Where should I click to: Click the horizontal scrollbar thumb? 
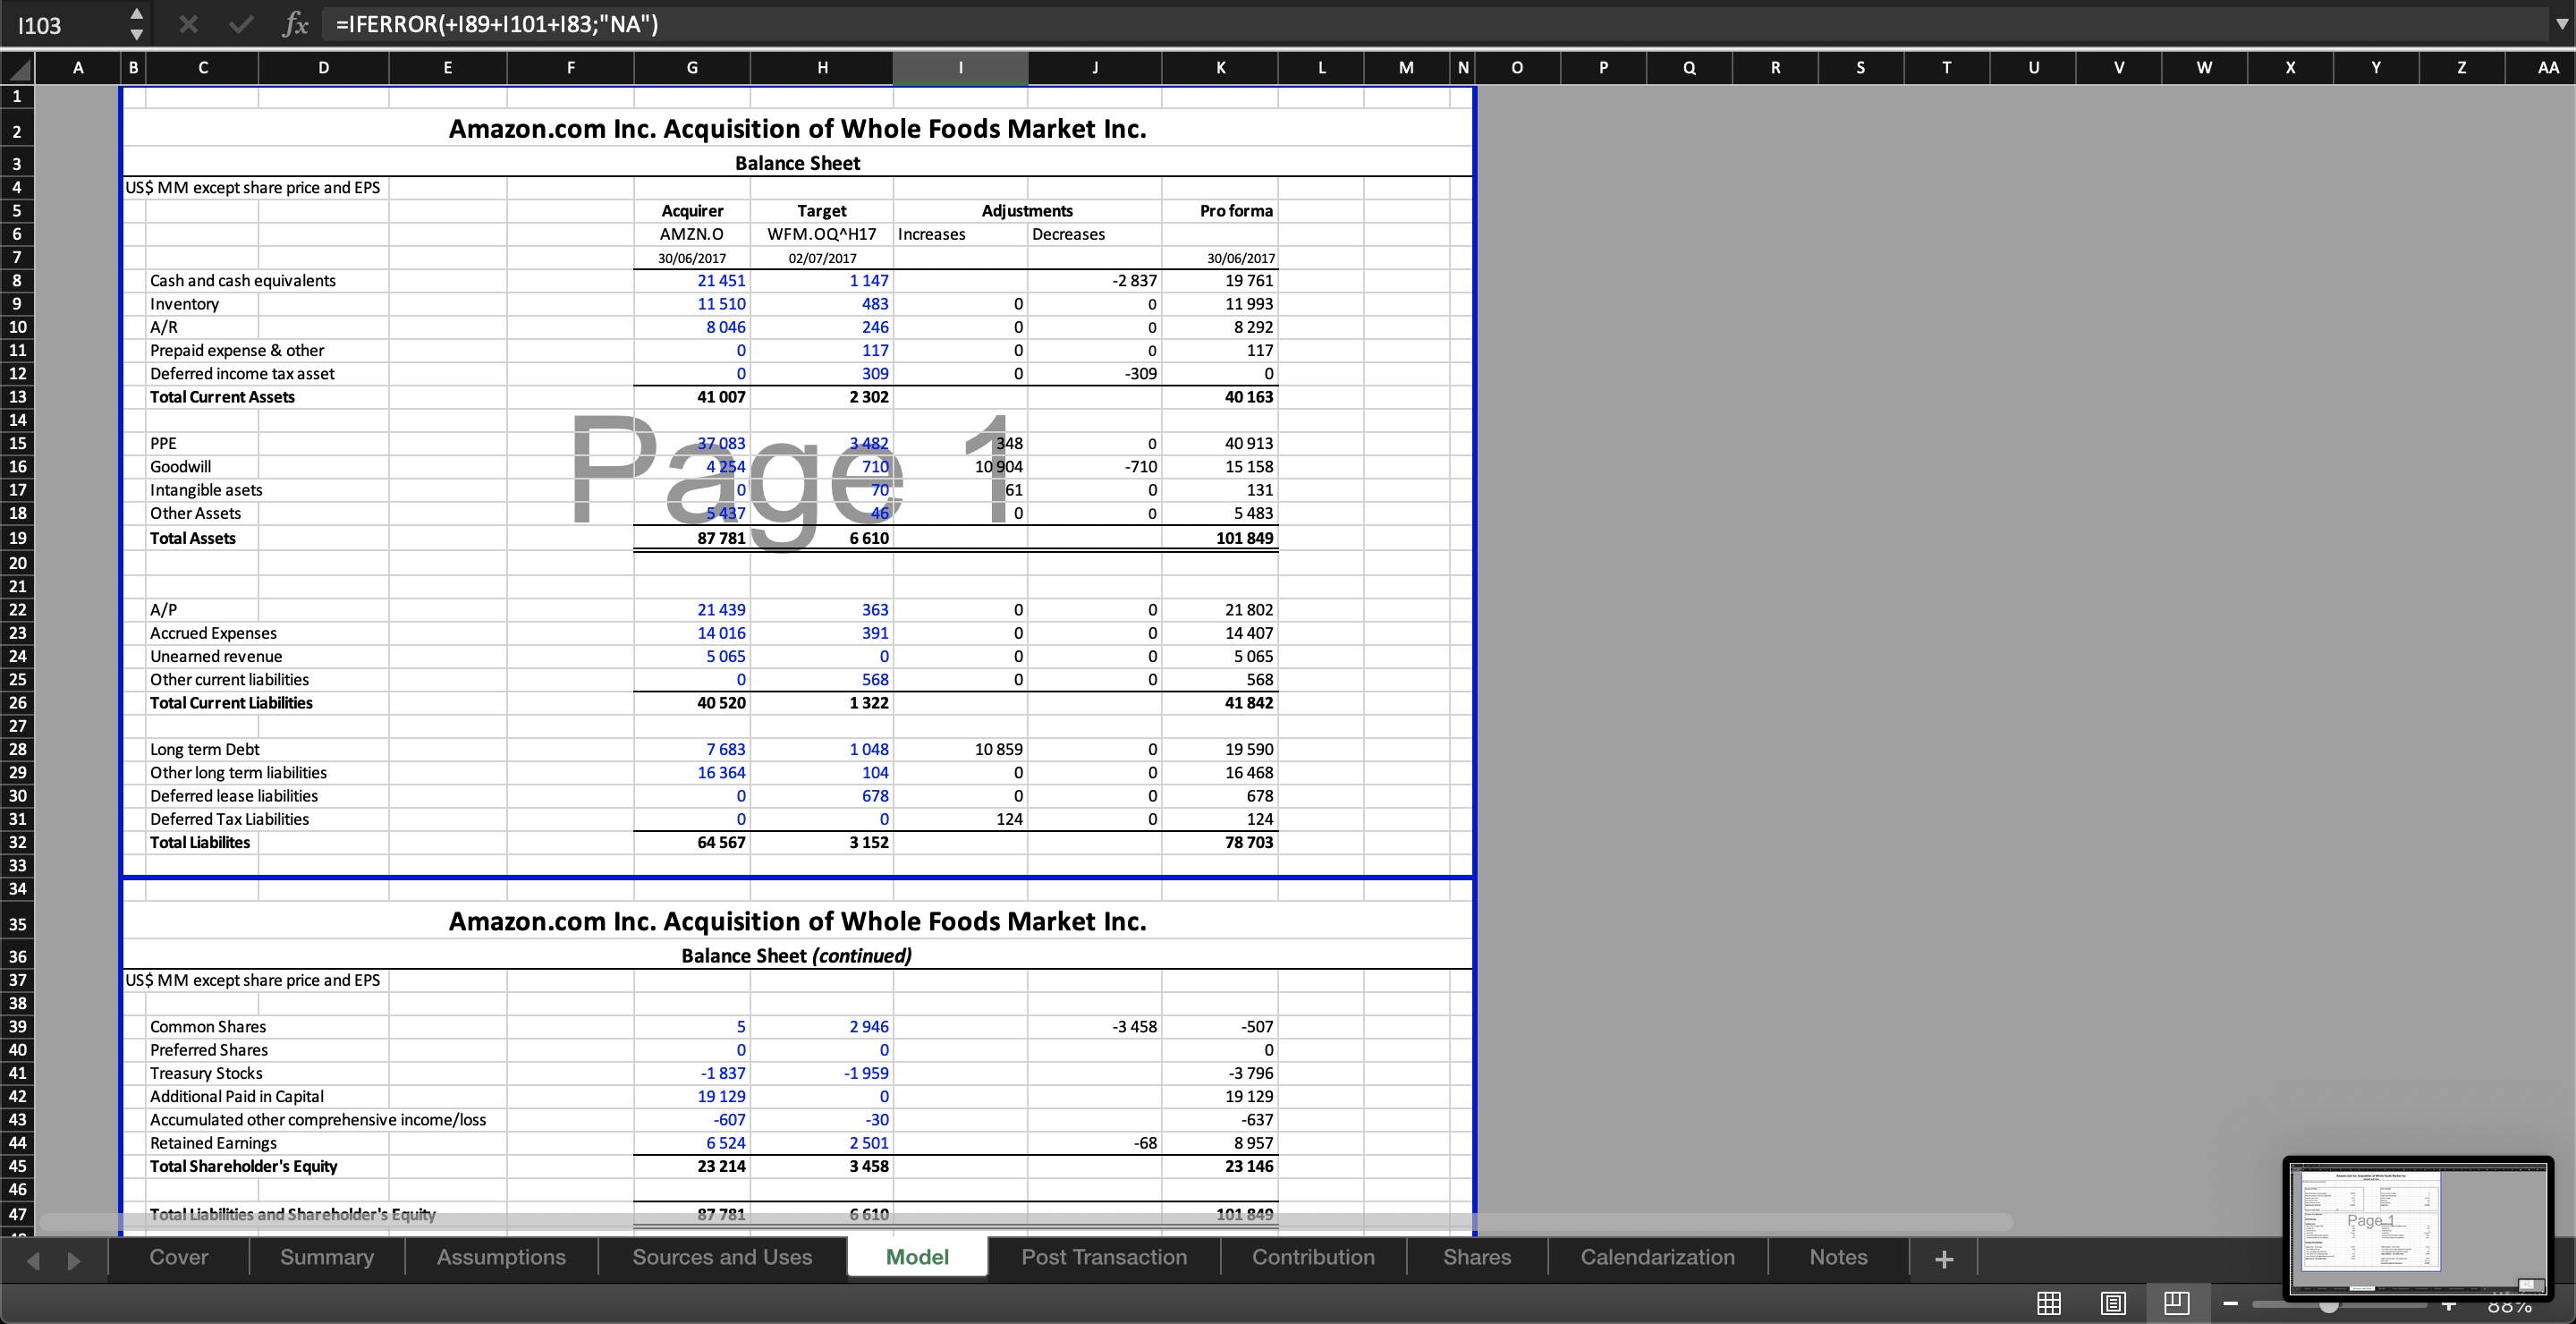[x=1025, y=1222]
